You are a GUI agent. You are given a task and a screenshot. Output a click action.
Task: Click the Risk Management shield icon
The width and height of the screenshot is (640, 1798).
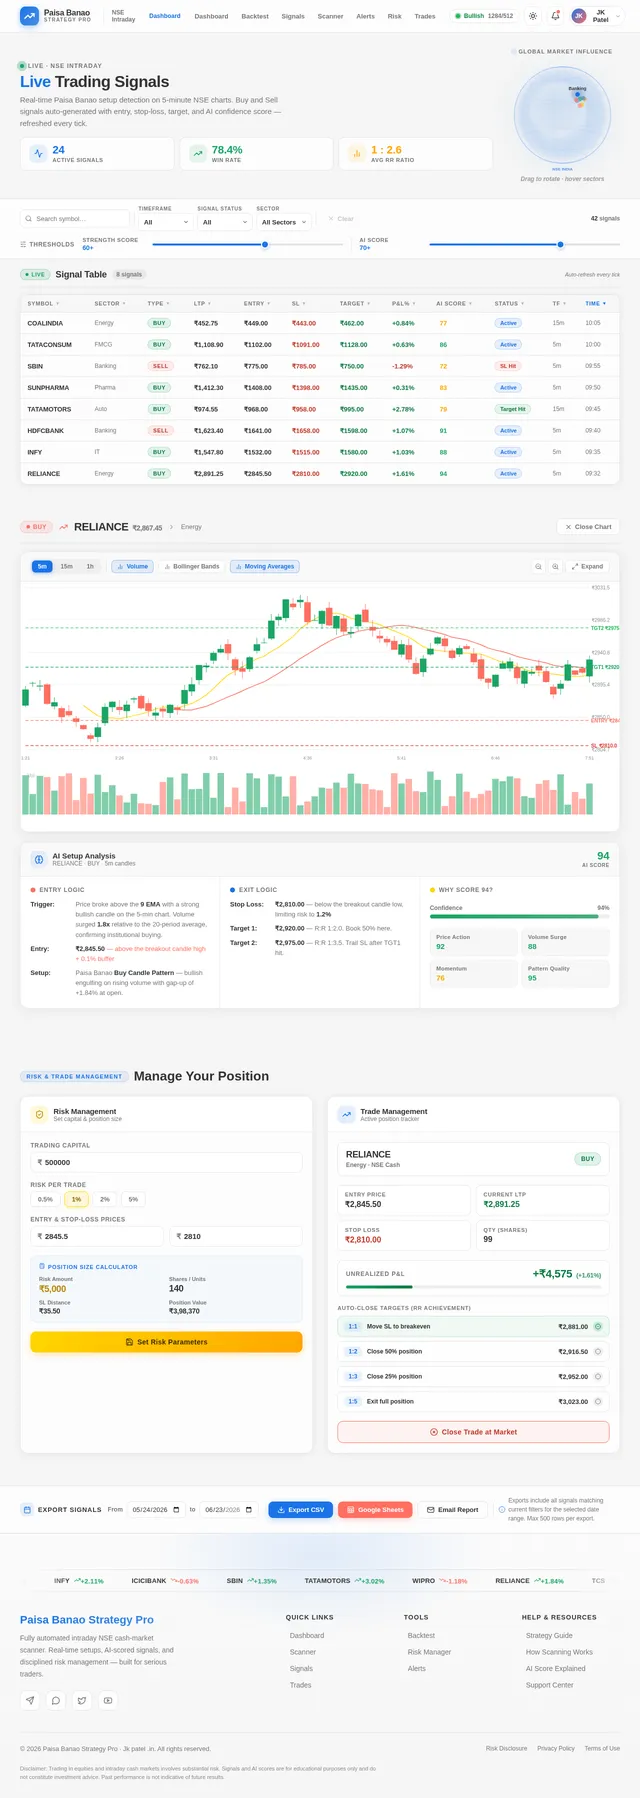click(x=39, y=1114)
